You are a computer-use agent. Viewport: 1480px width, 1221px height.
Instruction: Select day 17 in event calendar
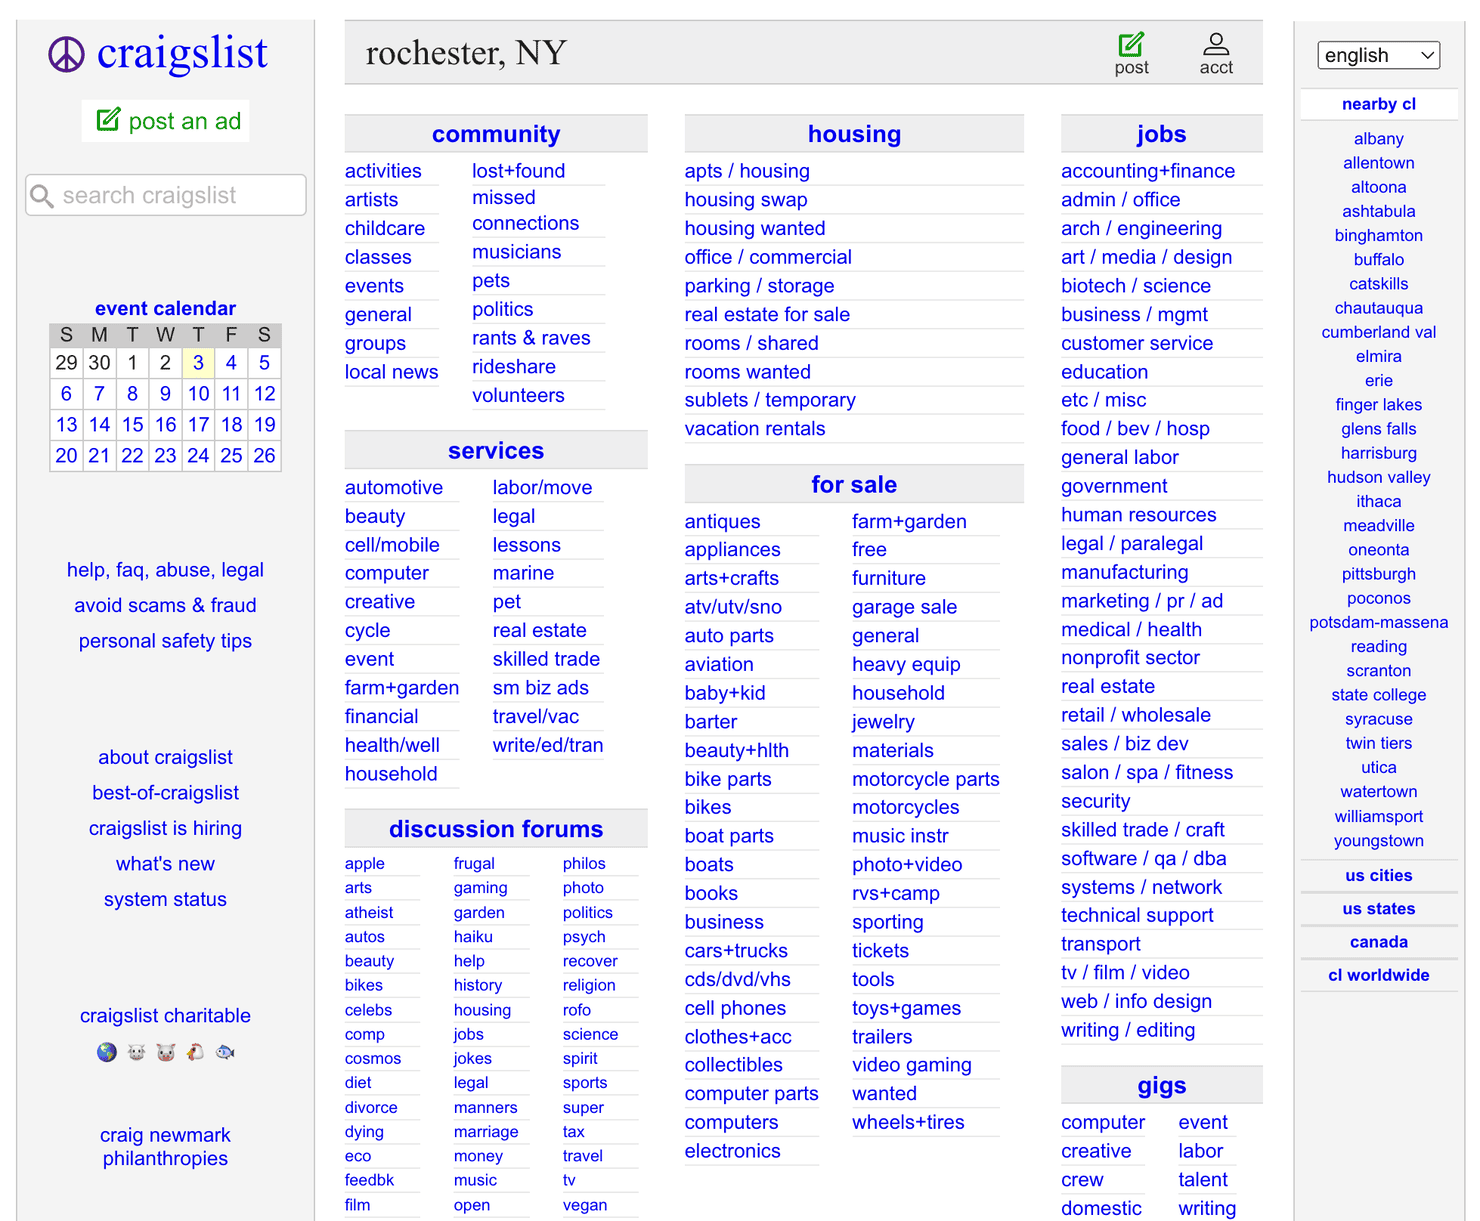click(x=198, y=425)
